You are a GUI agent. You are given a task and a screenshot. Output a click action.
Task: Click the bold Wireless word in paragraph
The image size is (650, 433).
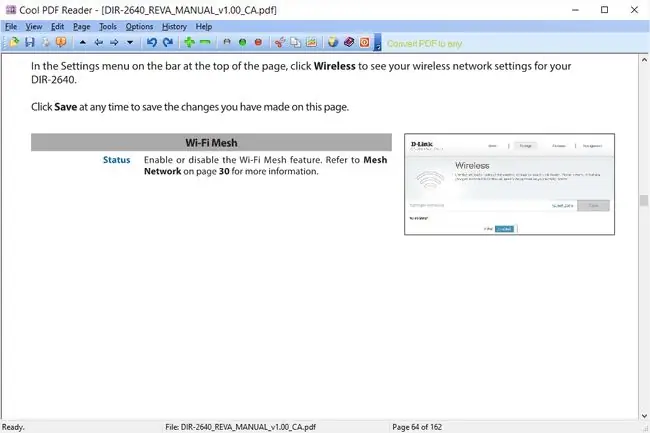click(335, 66)
